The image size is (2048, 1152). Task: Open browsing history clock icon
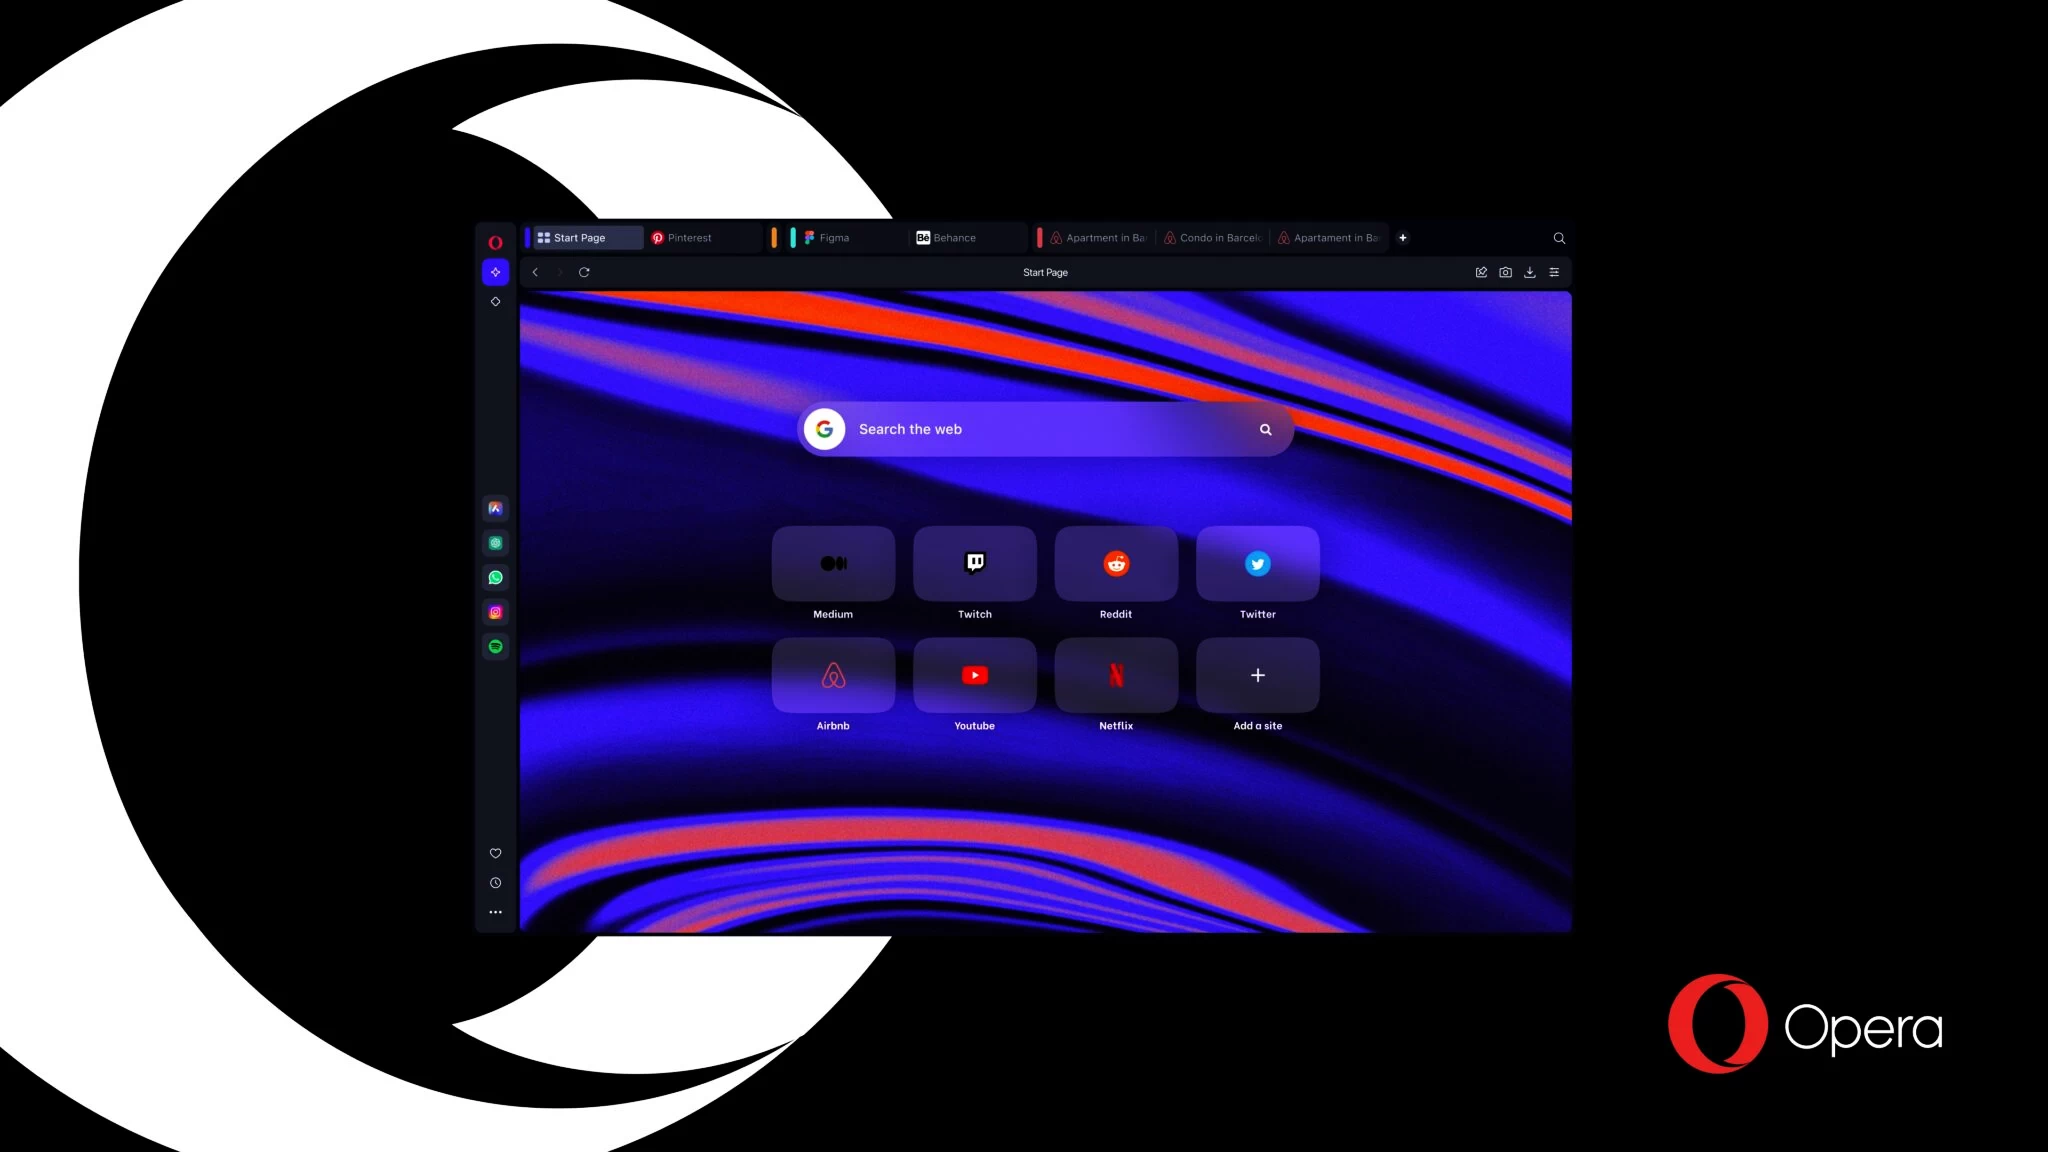[x=495, y=883]
